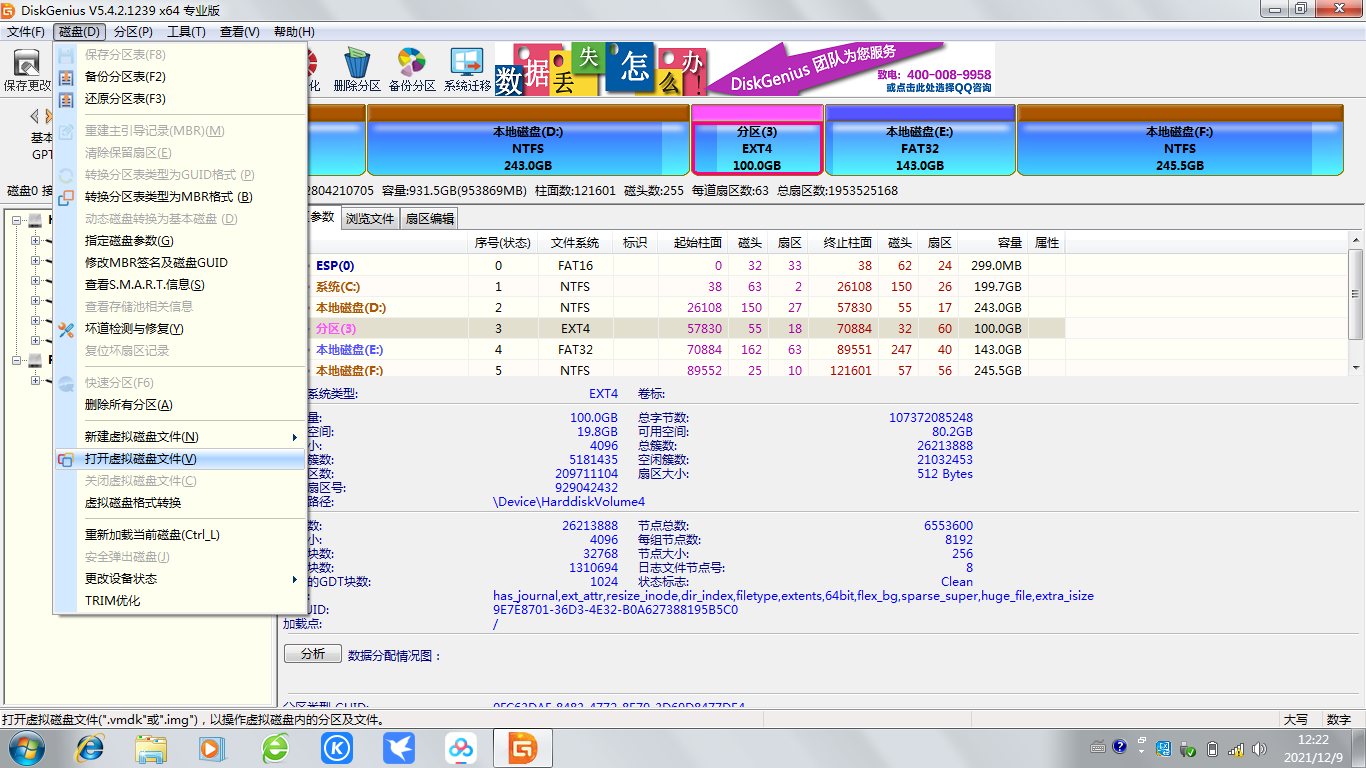
Task: Open the 工具(T) menu
Action: tap(186, 32)
